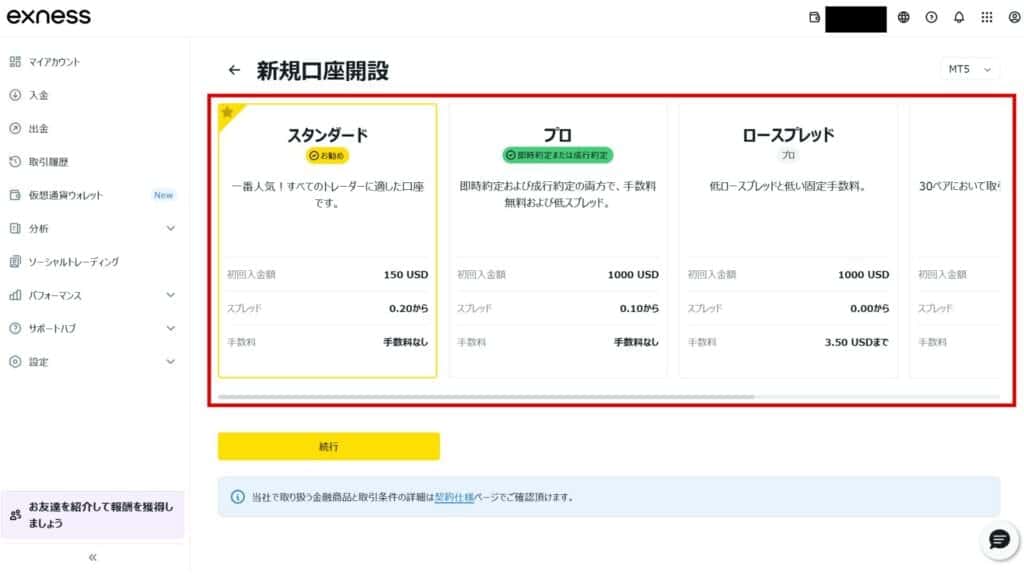Open the 契約仕様 link
This screenshot has width=1024, height=576.
pos(454,497)
